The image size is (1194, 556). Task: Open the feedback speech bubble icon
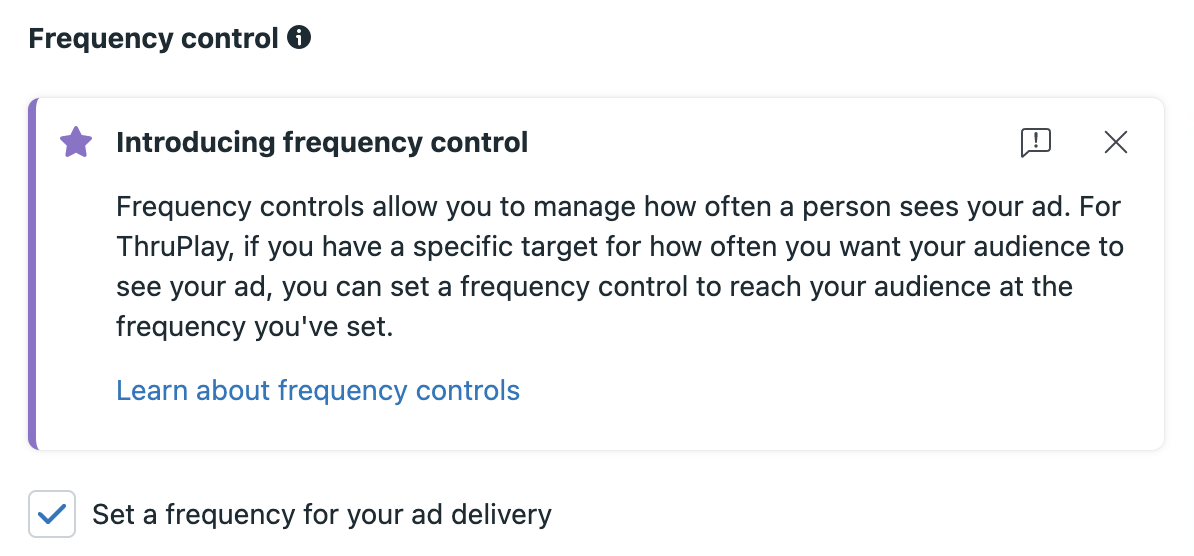1036,142
